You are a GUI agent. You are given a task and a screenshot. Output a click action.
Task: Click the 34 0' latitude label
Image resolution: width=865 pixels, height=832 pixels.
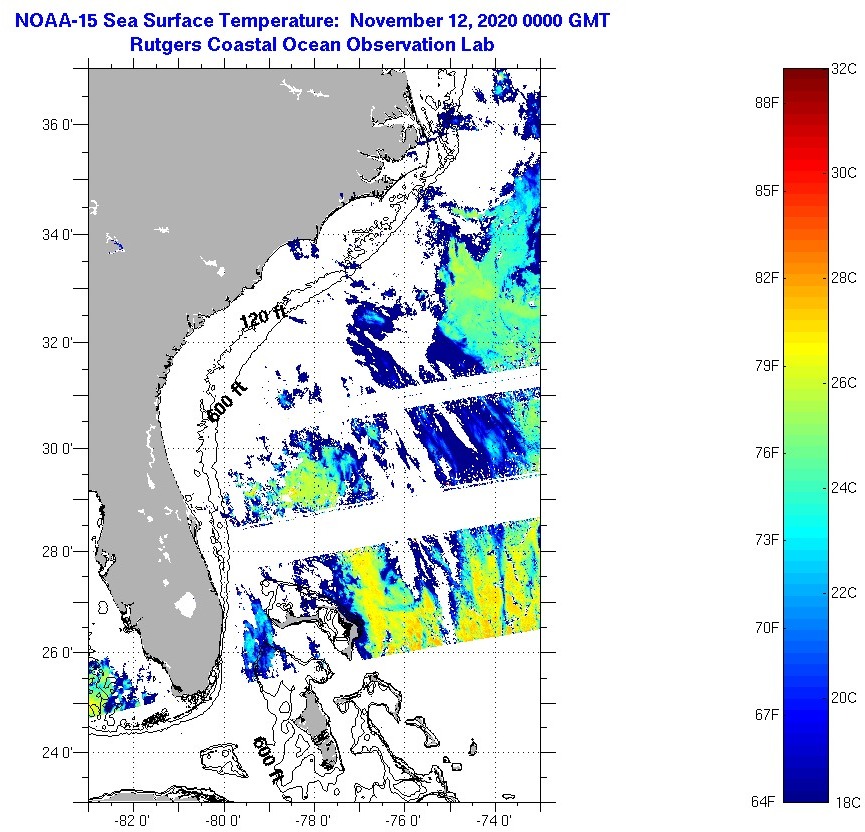[x=57, y=235]
